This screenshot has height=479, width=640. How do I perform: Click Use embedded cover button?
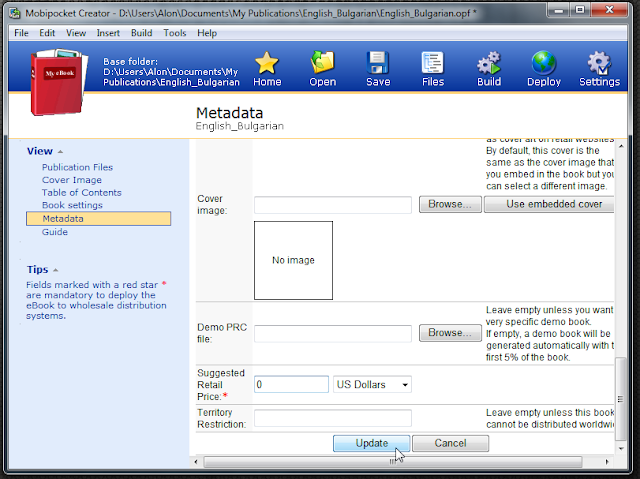coord(549,204)
